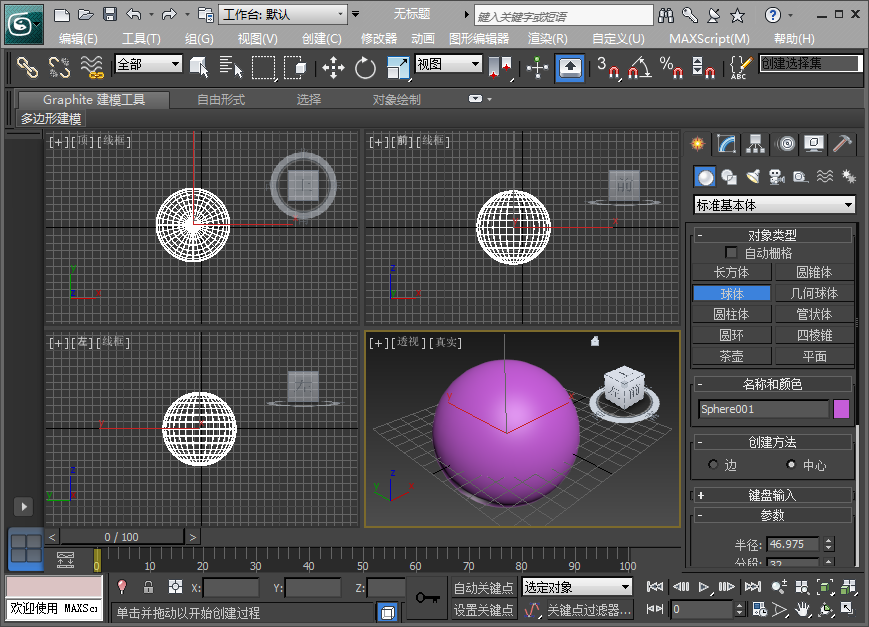Activate the Select and Rotate tool
Image resolution: width=869 pixels, height=627 pixels.
365,68
